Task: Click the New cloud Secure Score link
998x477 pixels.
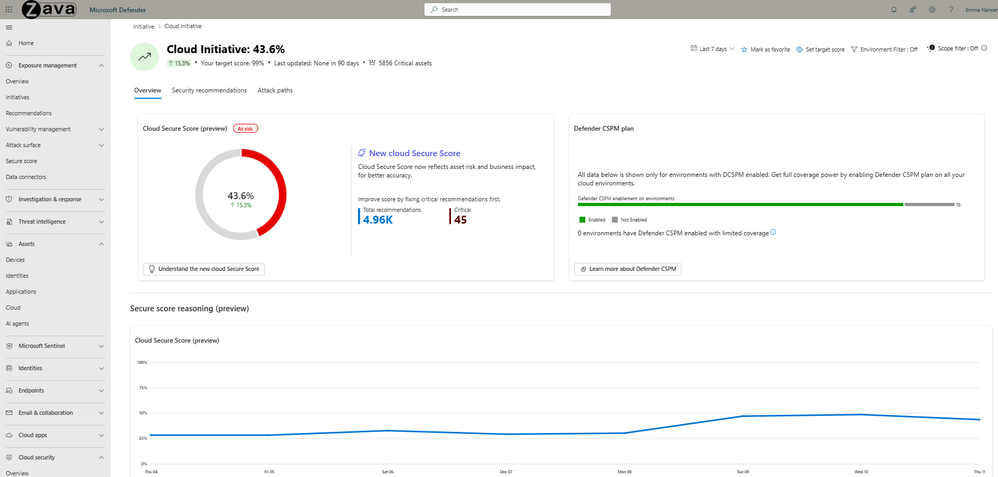Action: tap(414, 153)
